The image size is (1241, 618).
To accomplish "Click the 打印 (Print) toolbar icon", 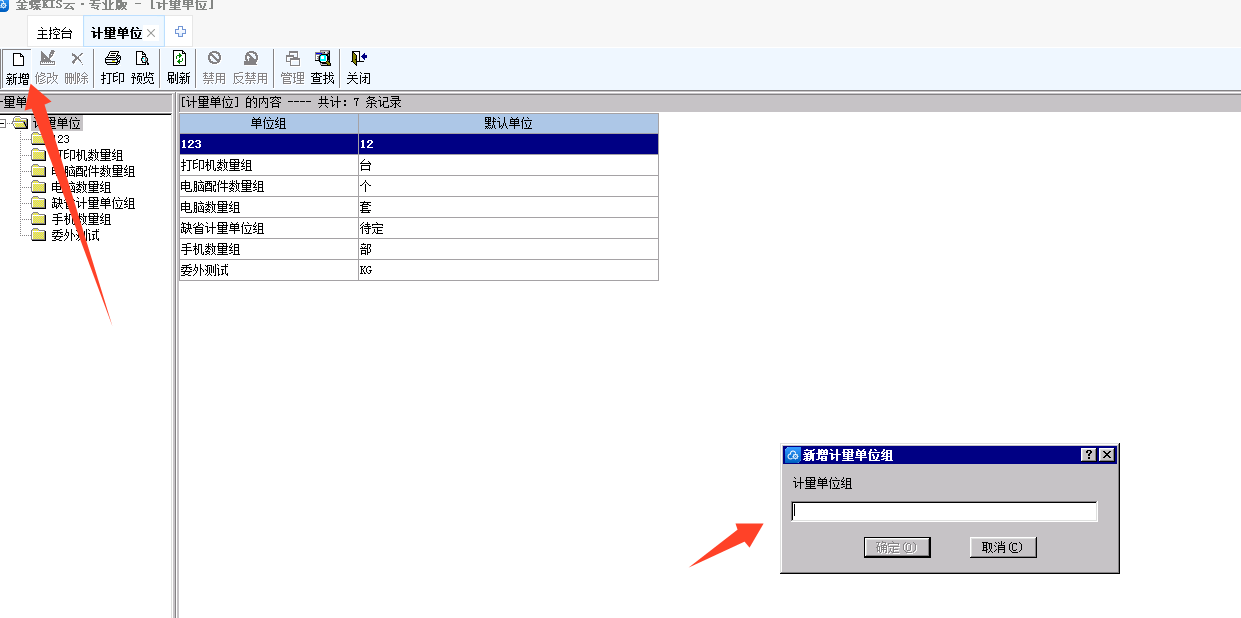I will pyautogui.click(x=113, y=67).
